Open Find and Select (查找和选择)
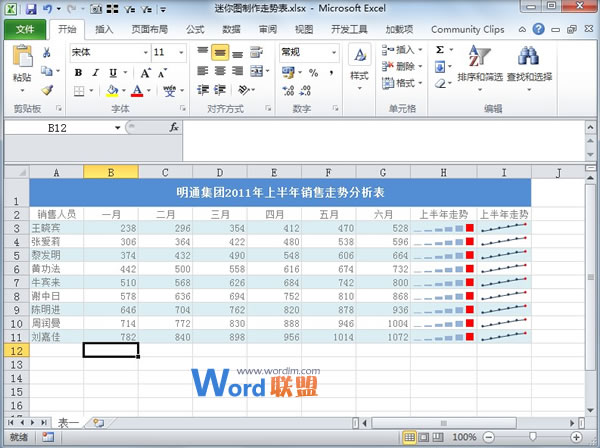600x448 pixels. (529, 65)
